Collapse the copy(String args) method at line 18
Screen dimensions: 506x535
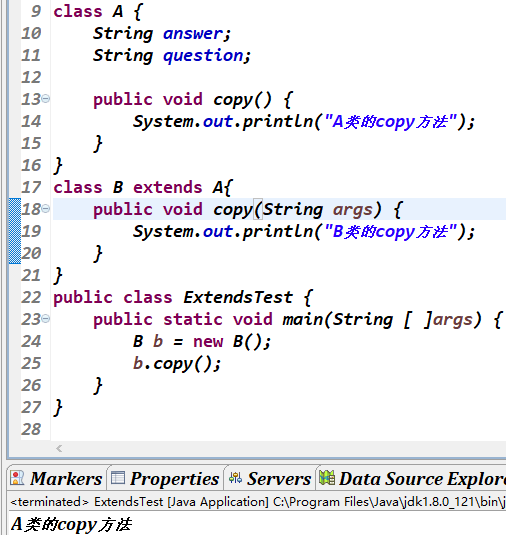pos(45,208)
